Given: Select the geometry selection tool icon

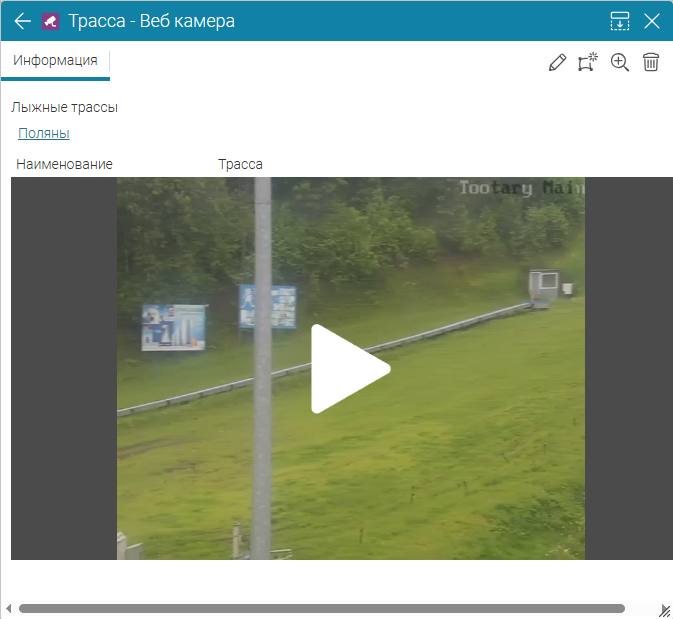Looking at the screenshot, I should (587, 62).
